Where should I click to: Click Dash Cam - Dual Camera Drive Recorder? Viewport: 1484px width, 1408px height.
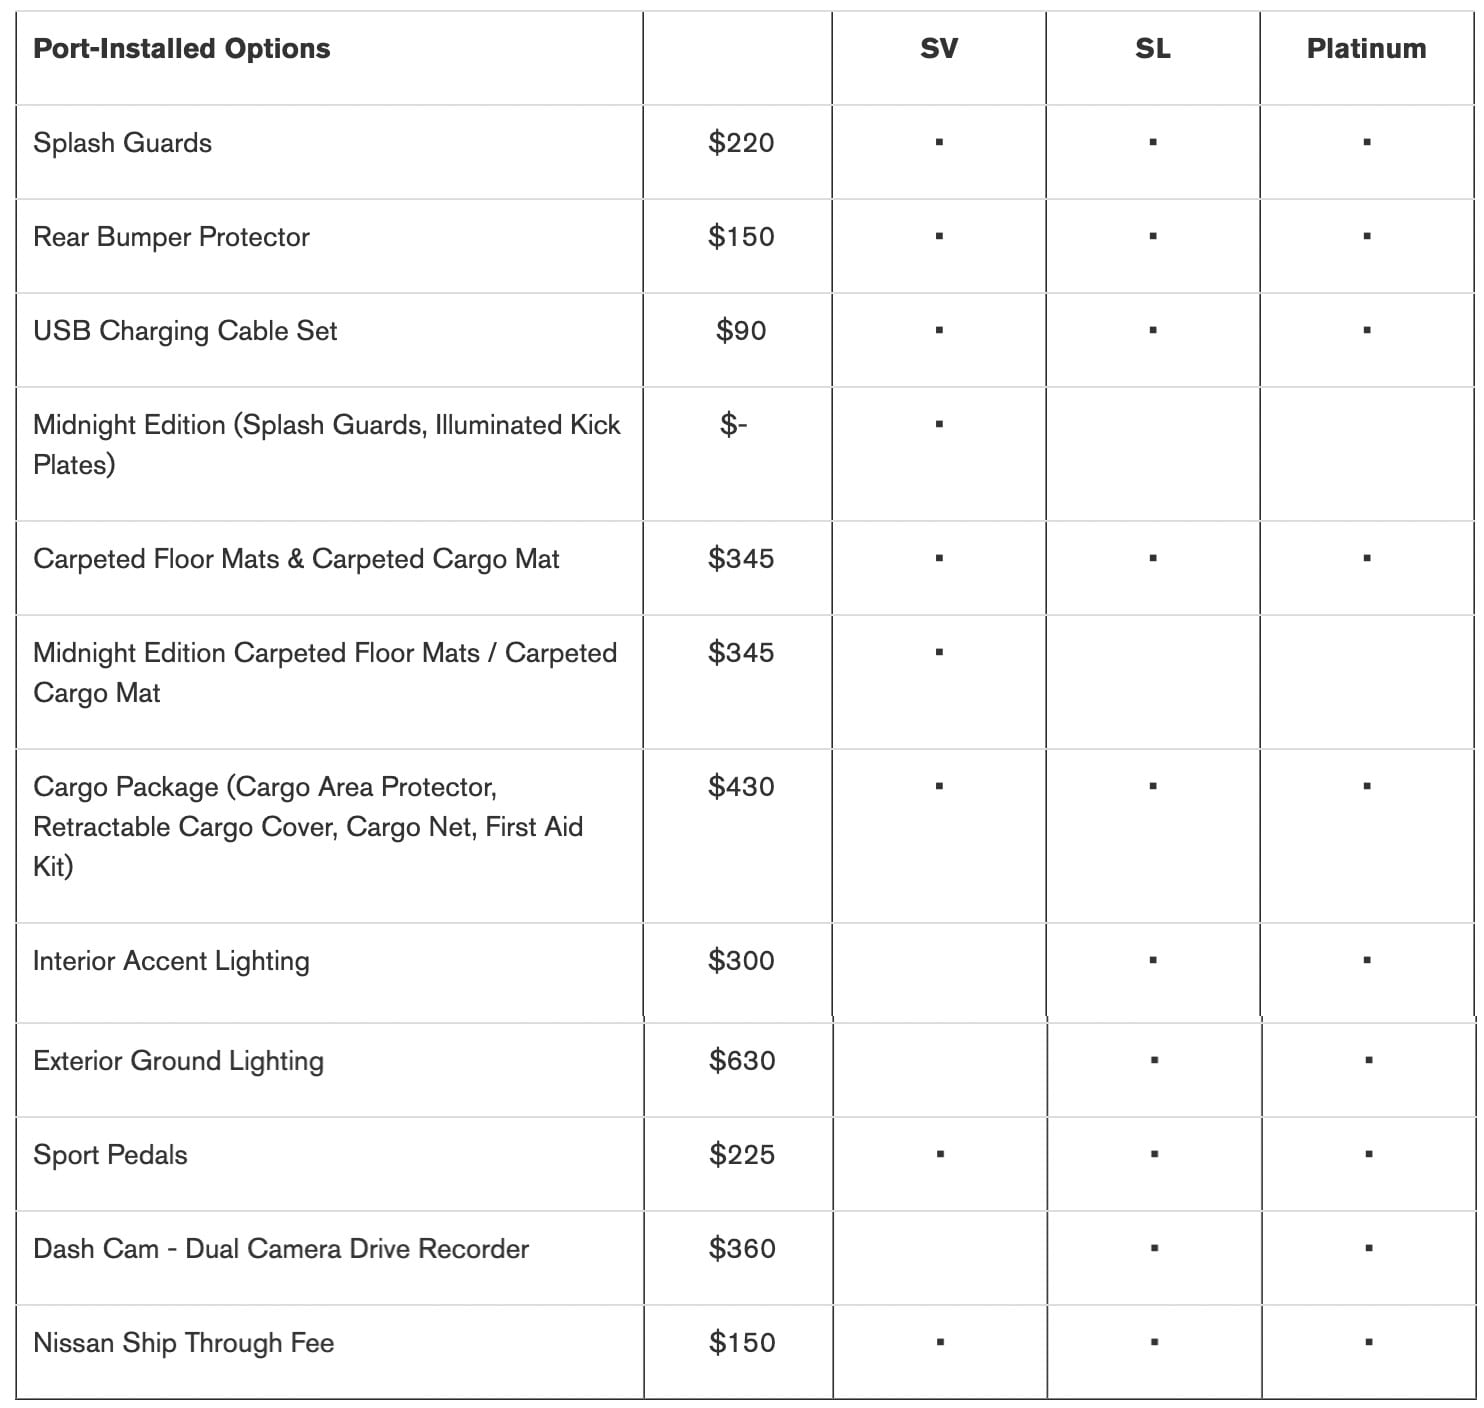281,1249
